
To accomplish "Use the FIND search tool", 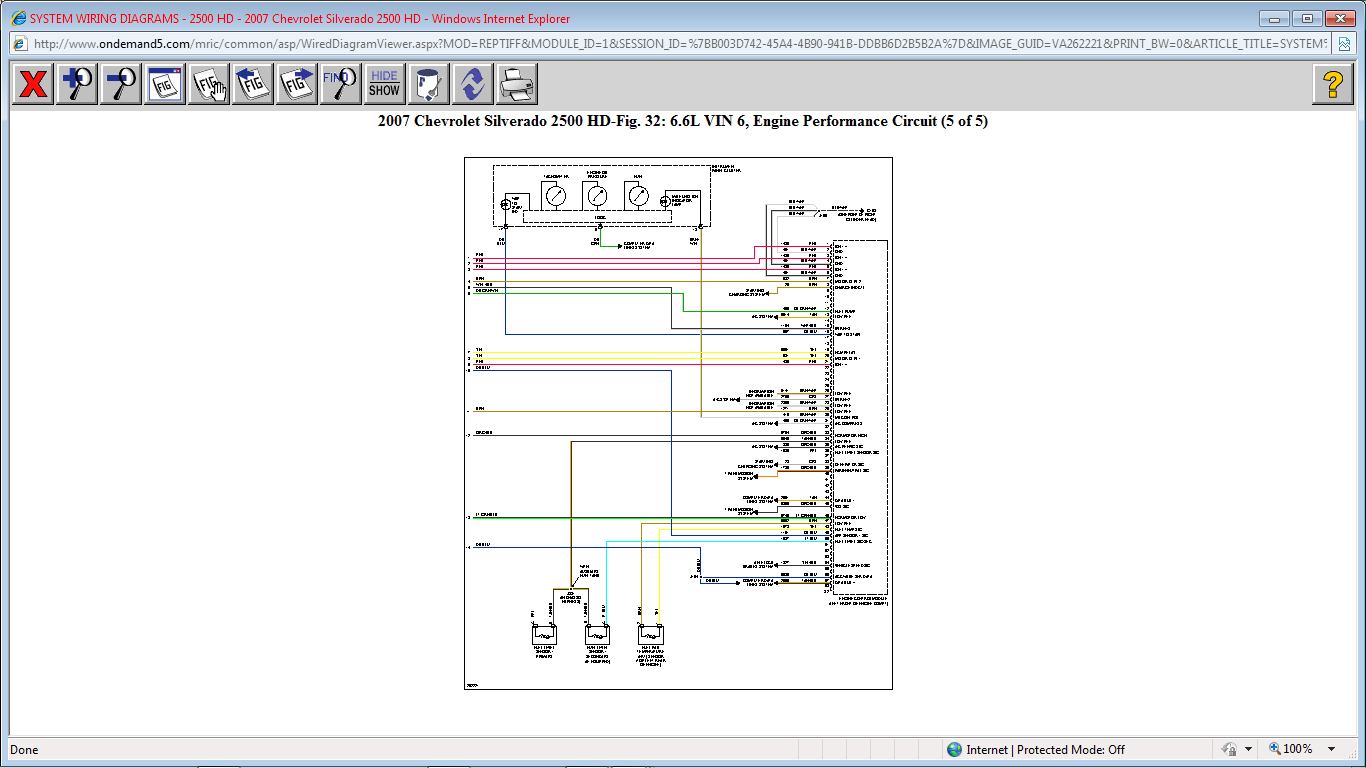I will [x=339, y=84].
